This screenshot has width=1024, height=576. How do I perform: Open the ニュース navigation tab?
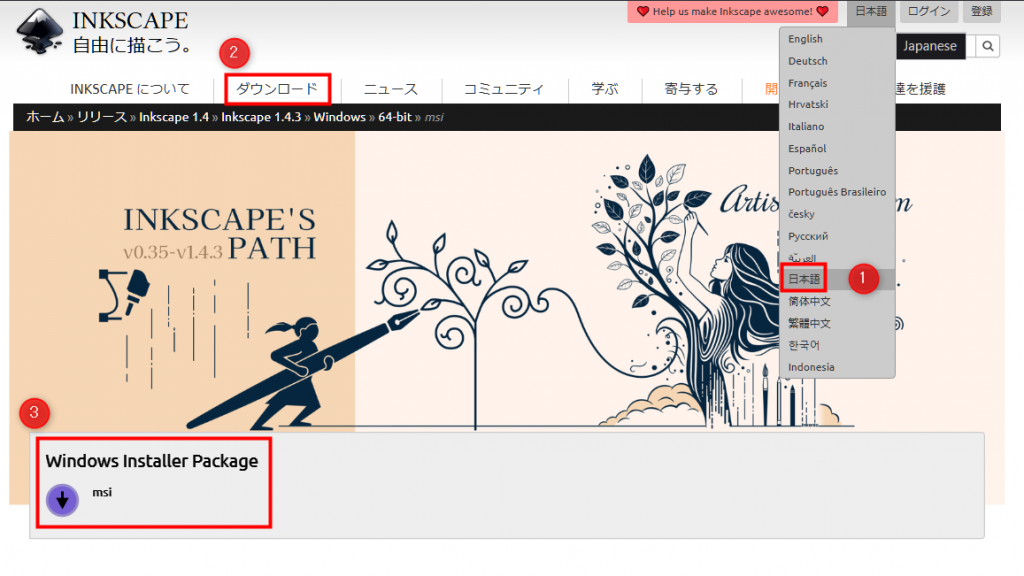[x=390, y=89]
